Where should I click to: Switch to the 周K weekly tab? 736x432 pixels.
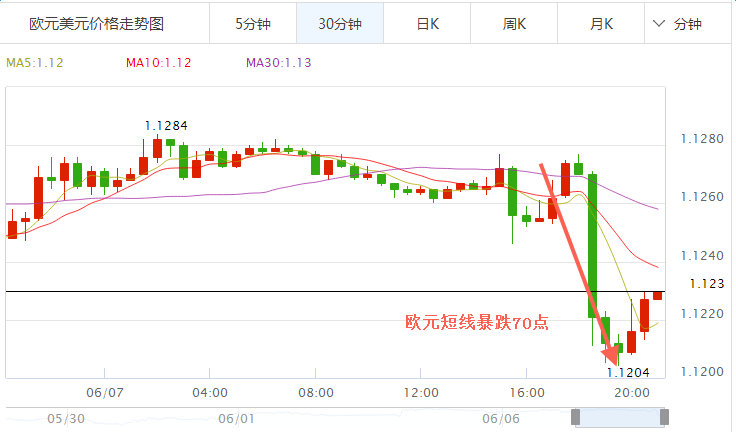tap(515, 23)
